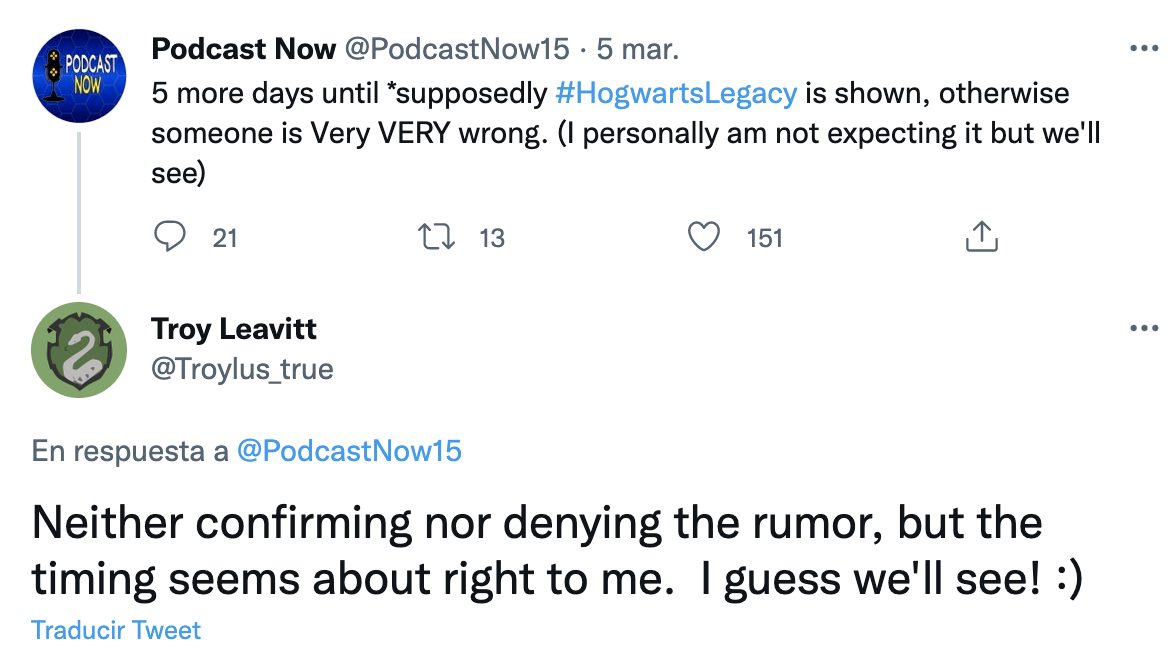Image resolution: width=1176 pixels, height=664 pixels.
Task: Click the Traducir Tweet link
Action: pyautogui.click(x=116, y=631)
